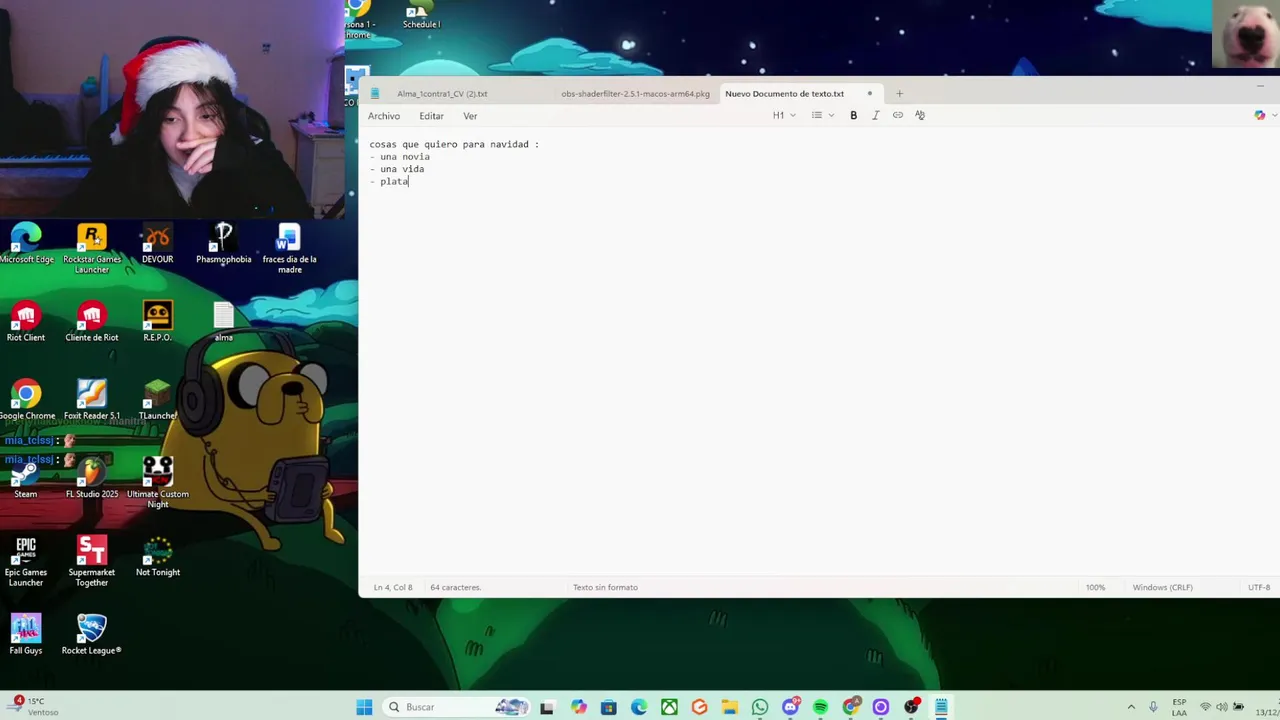The image size is (1280, 720).
Task: Click the UTF-8 encoding indicator
Action: 1259,587
